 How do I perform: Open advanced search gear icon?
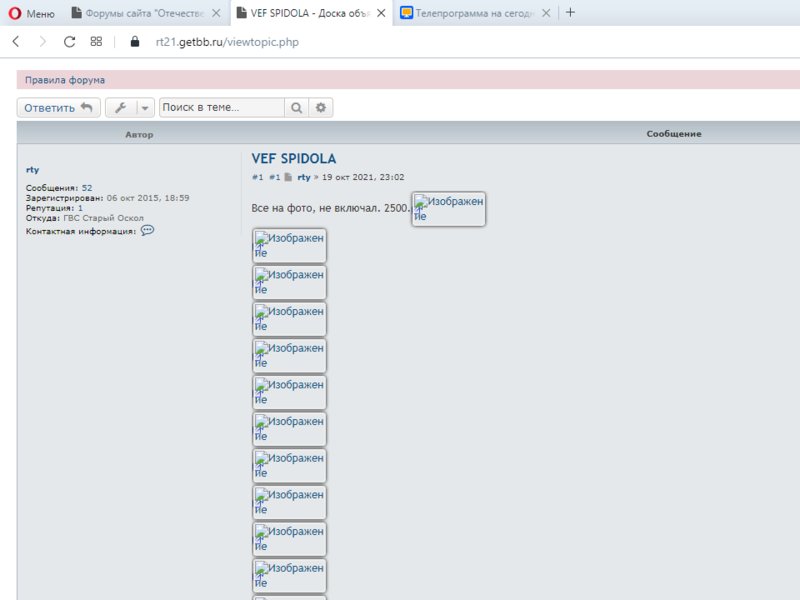pyautogui.click(x=321, y=108)
